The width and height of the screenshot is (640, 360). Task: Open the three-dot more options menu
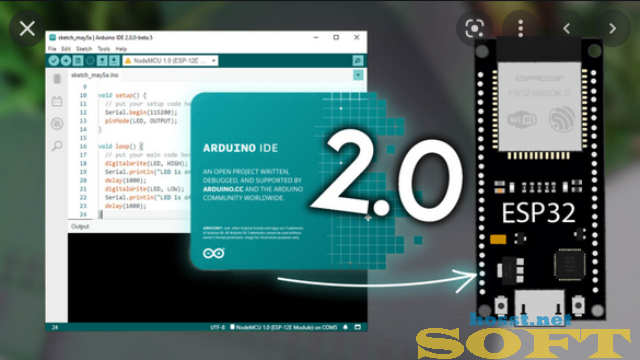point(520,28)
